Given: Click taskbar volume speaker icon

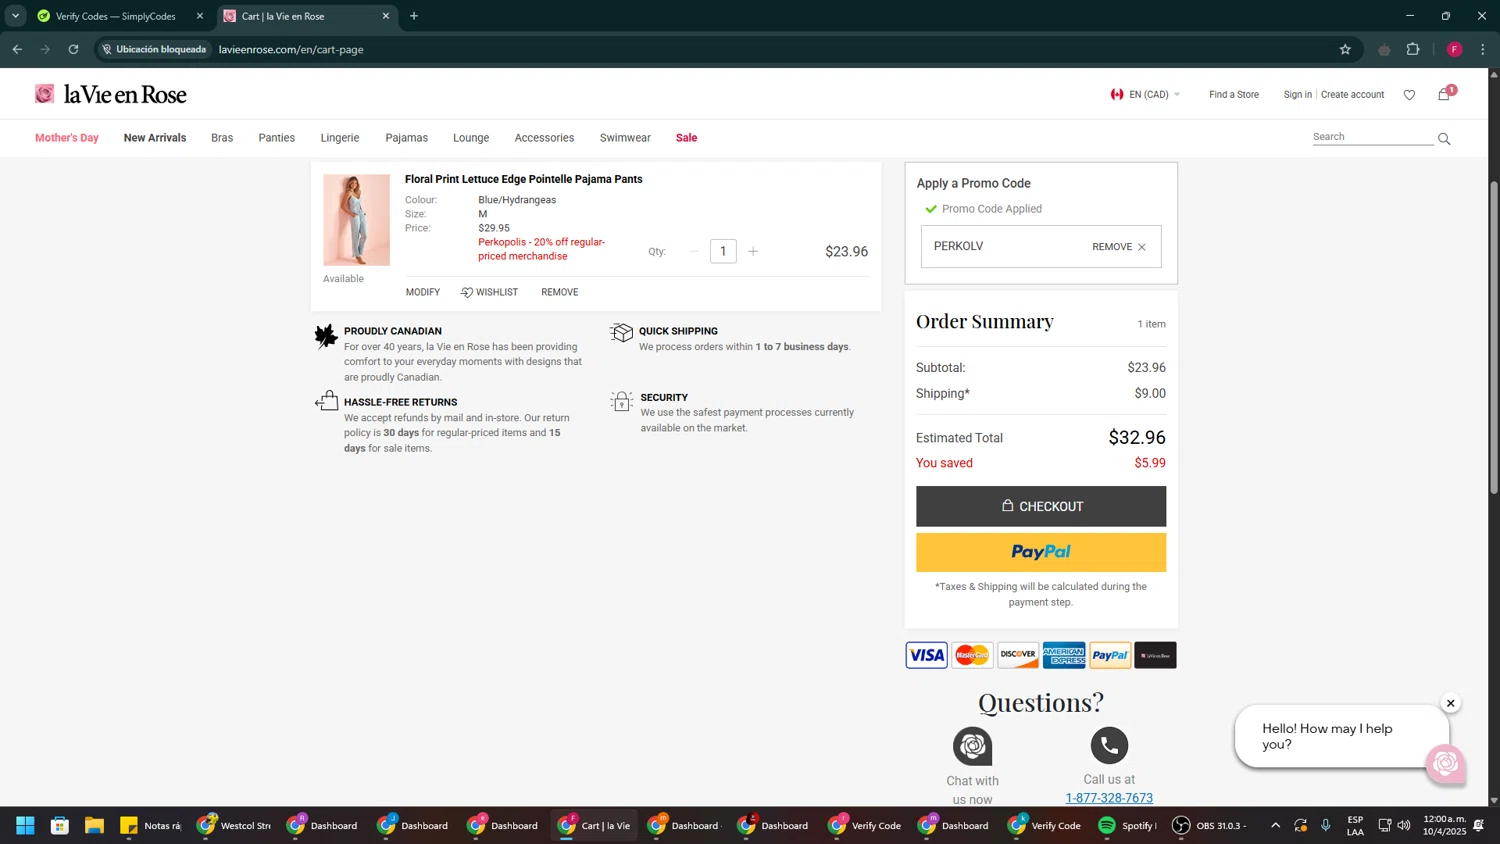Looking at the screenshot, I should pos(1404,826).
